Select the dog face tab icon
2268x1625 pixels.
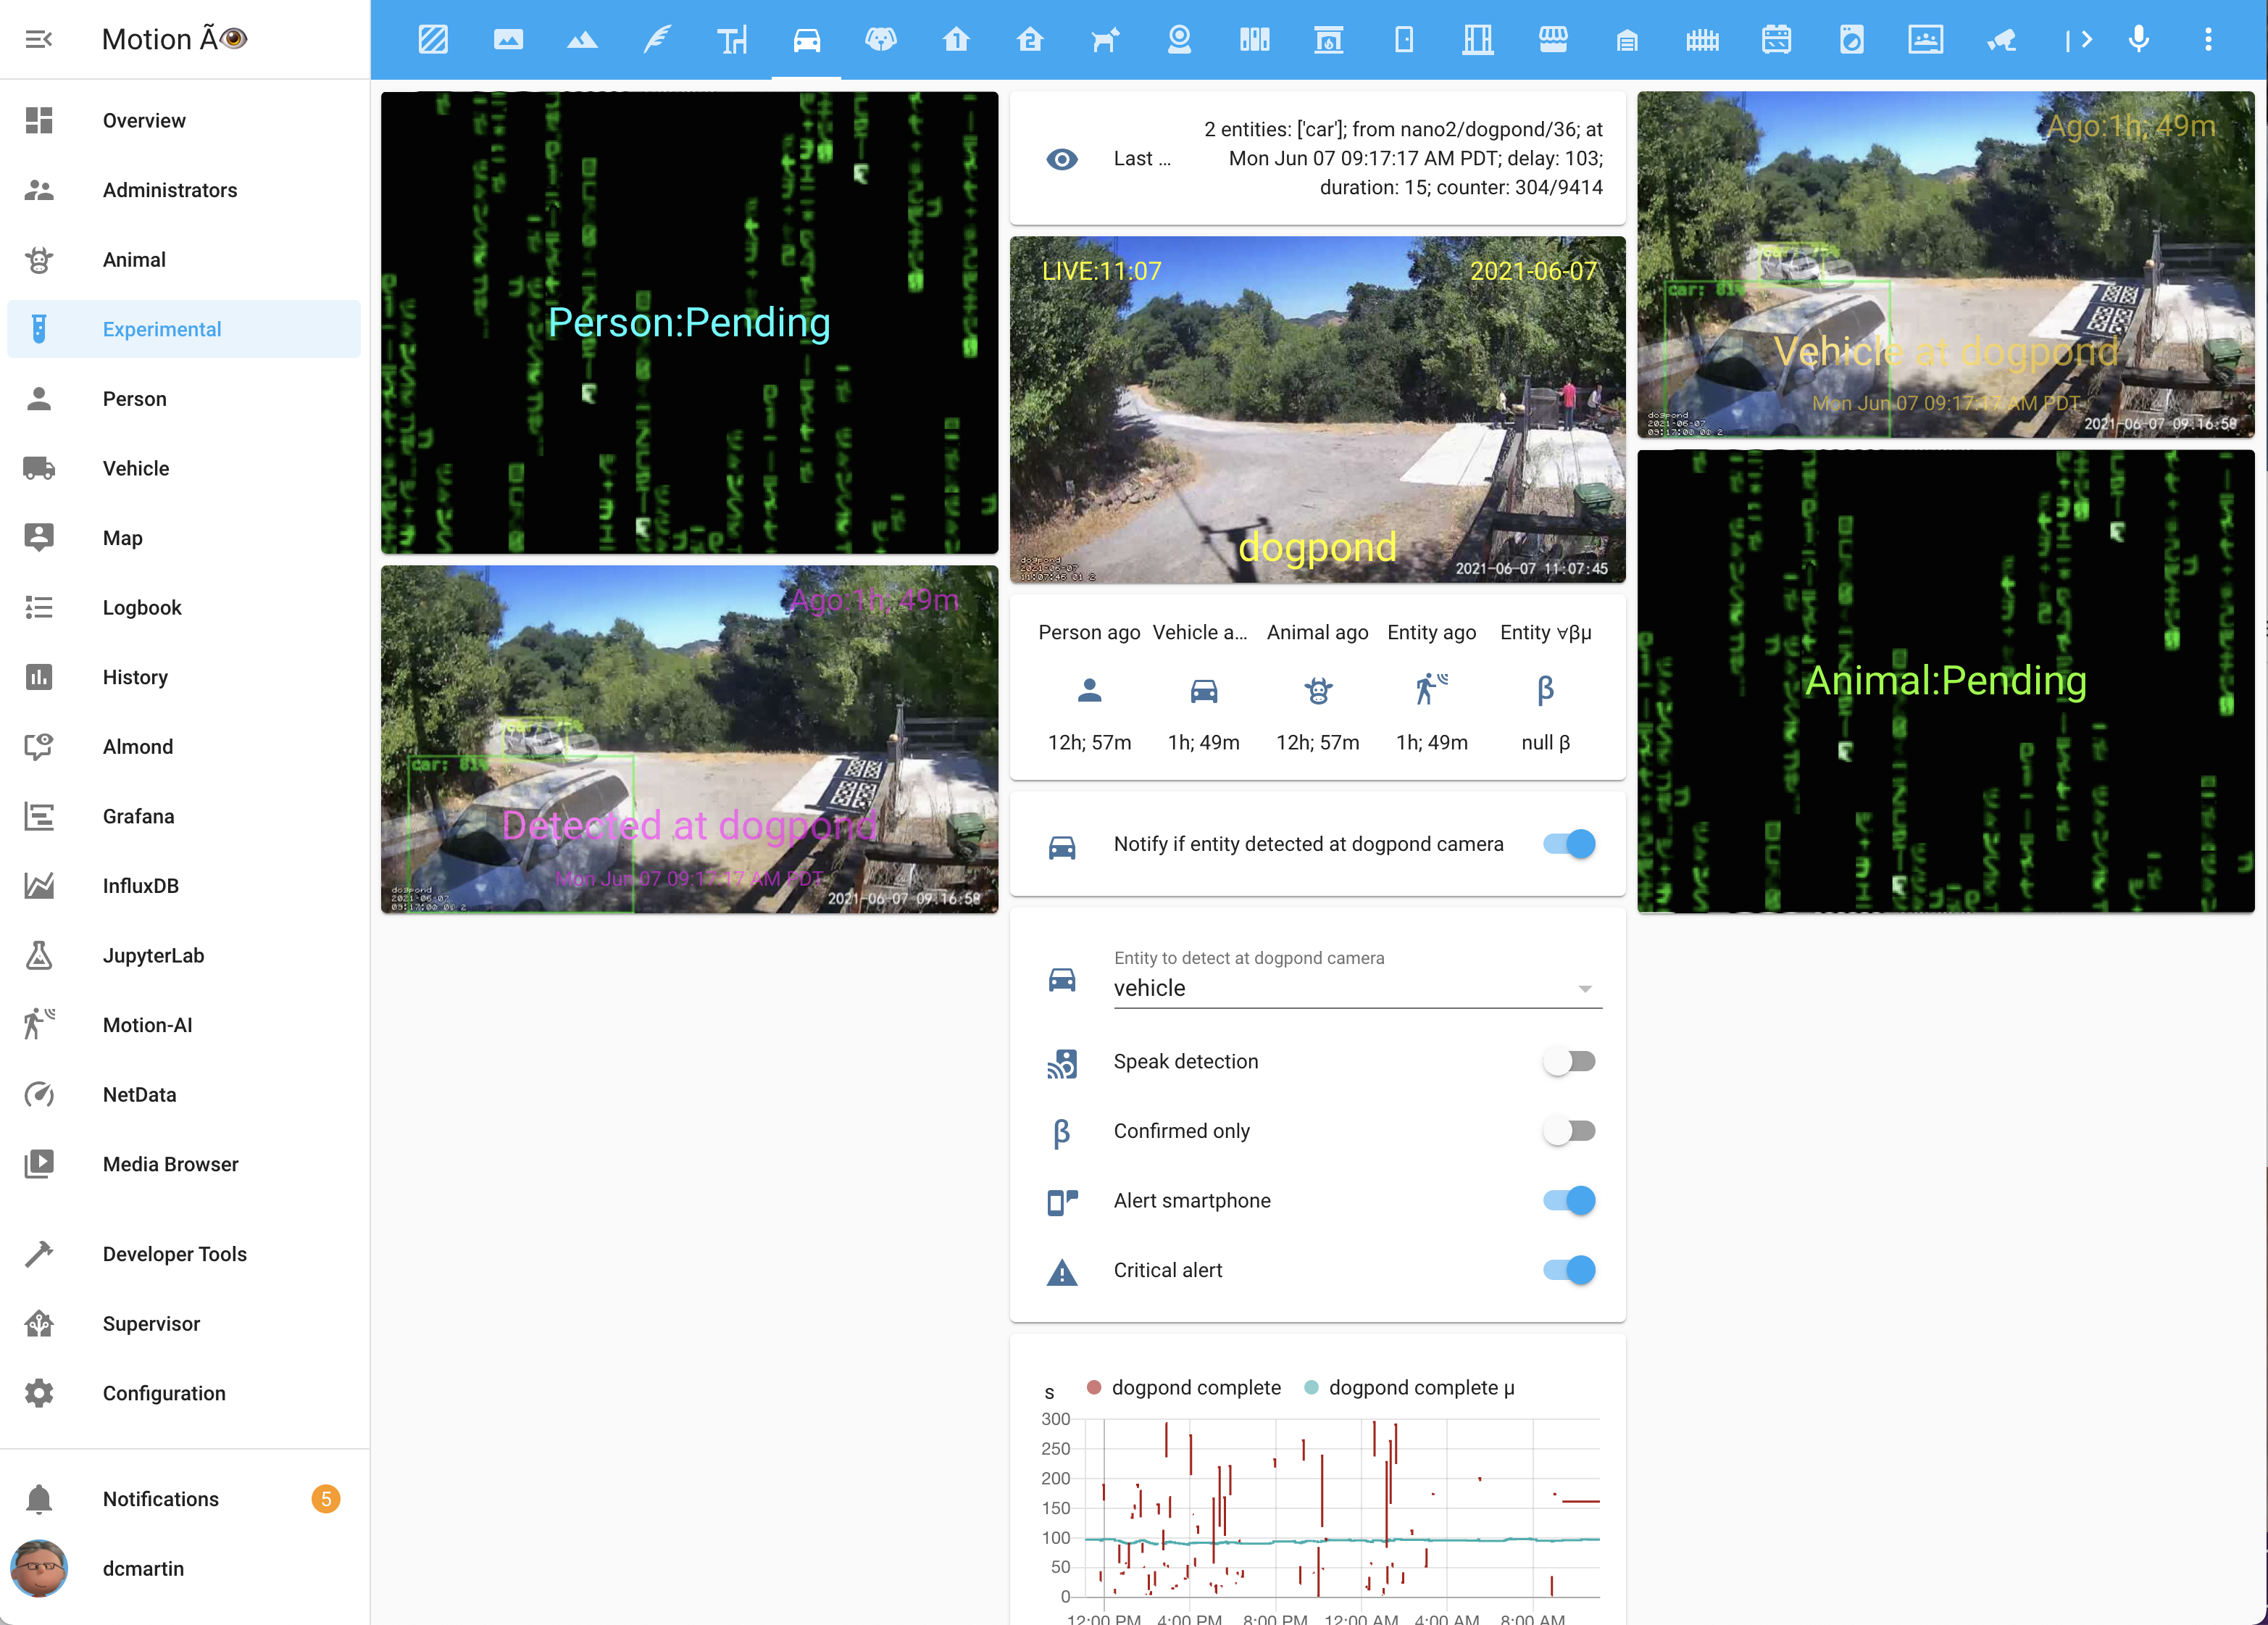(x=880, y=39)
